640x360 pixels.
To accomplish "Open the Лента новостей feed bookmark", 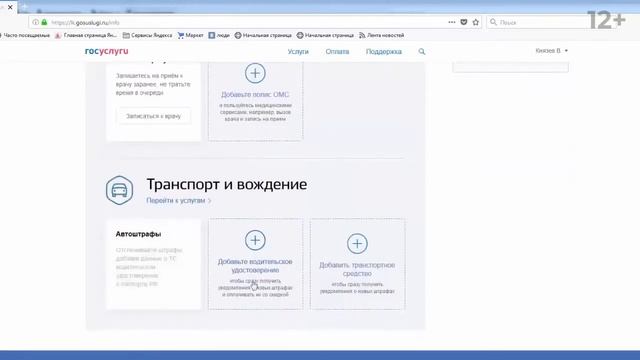I will [382, 36].
